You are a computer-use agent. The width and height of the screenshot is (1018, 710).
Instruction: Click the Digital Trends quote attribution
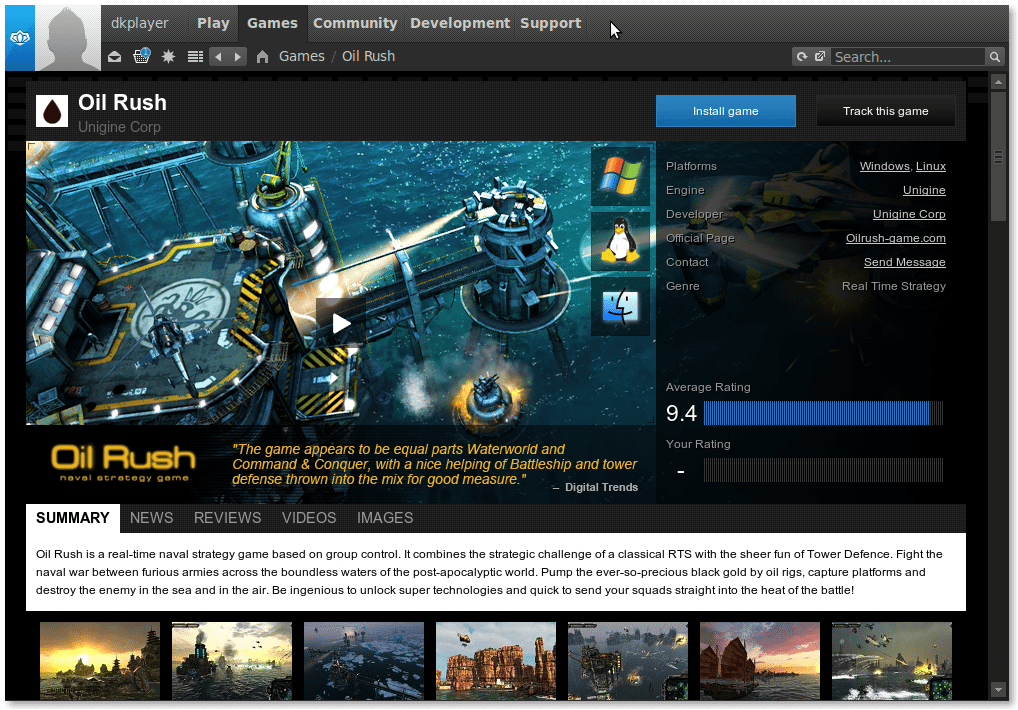tap(601, 487)
